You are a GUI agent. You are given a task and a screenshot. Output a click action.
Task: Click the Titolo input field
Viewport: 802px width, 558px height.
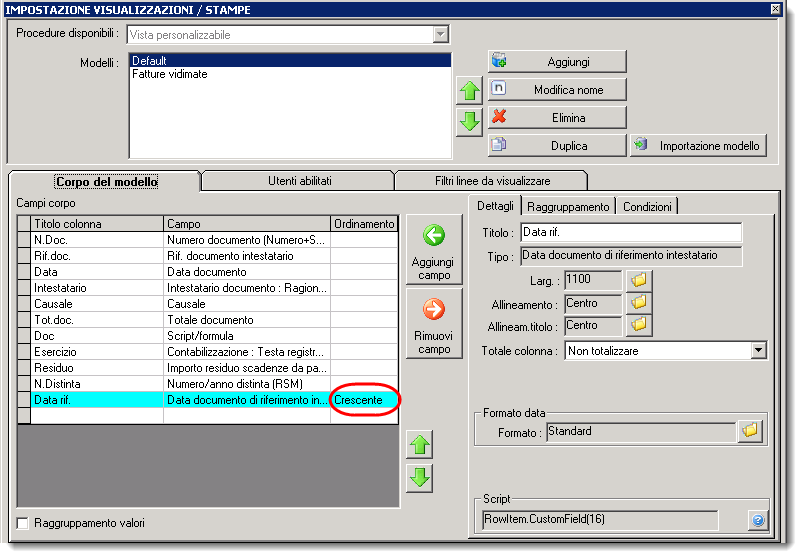pos(631,232)
